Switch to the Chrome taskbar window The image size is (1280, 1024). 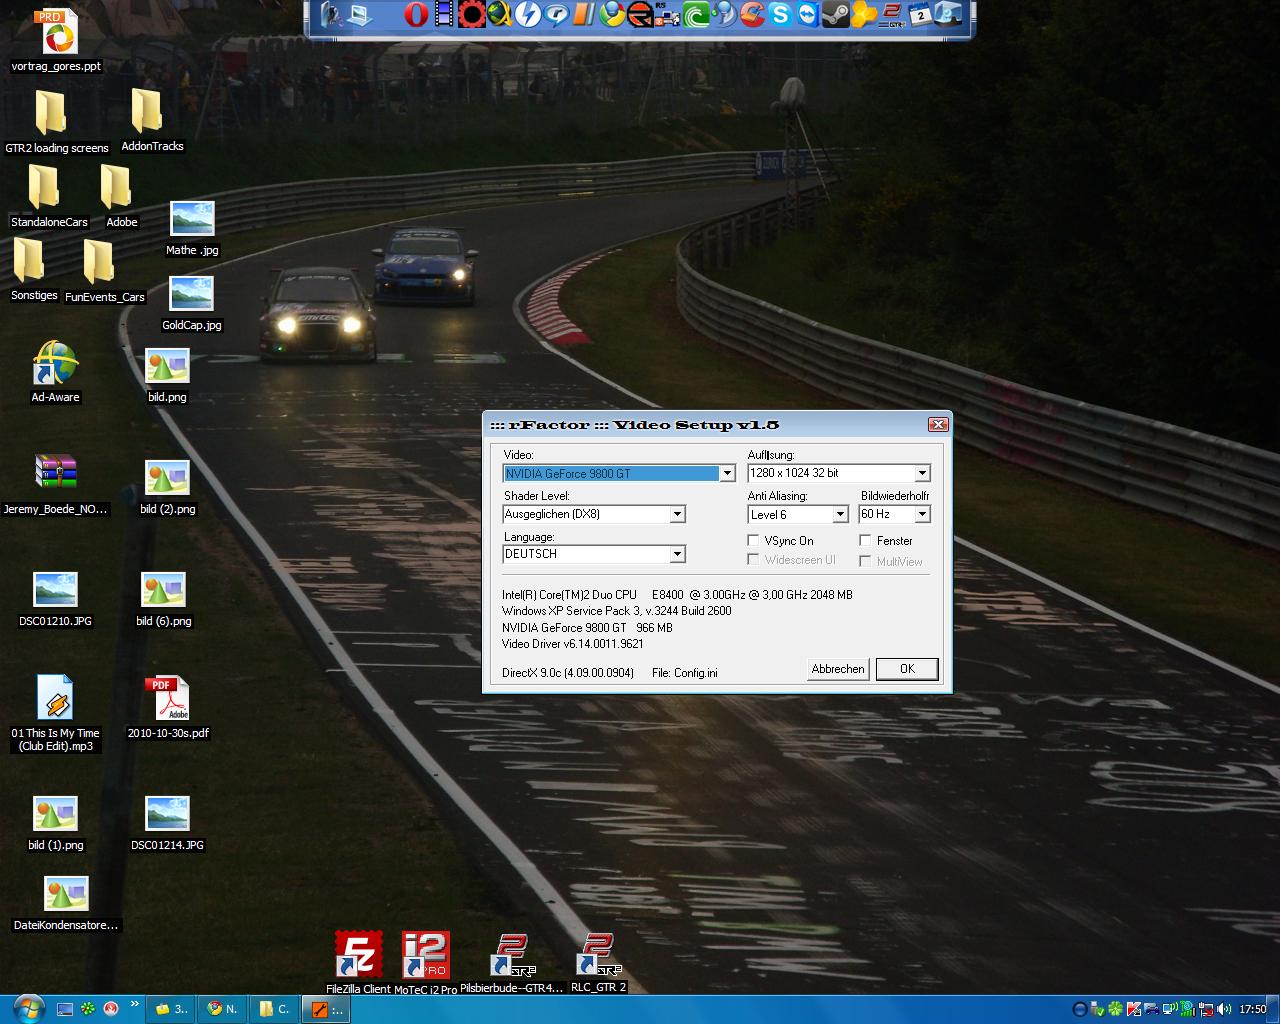tap(222, 1009)
